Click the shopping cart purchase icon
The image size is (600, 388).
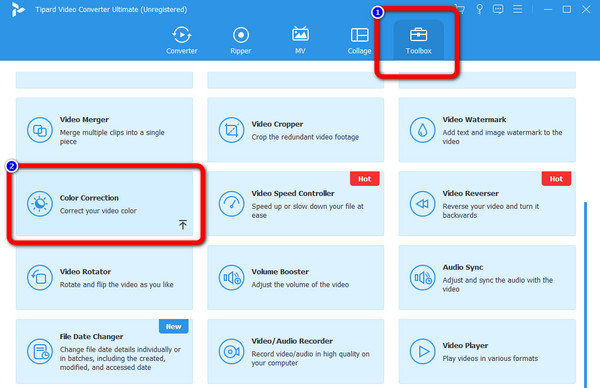click(x=460, y=9)
